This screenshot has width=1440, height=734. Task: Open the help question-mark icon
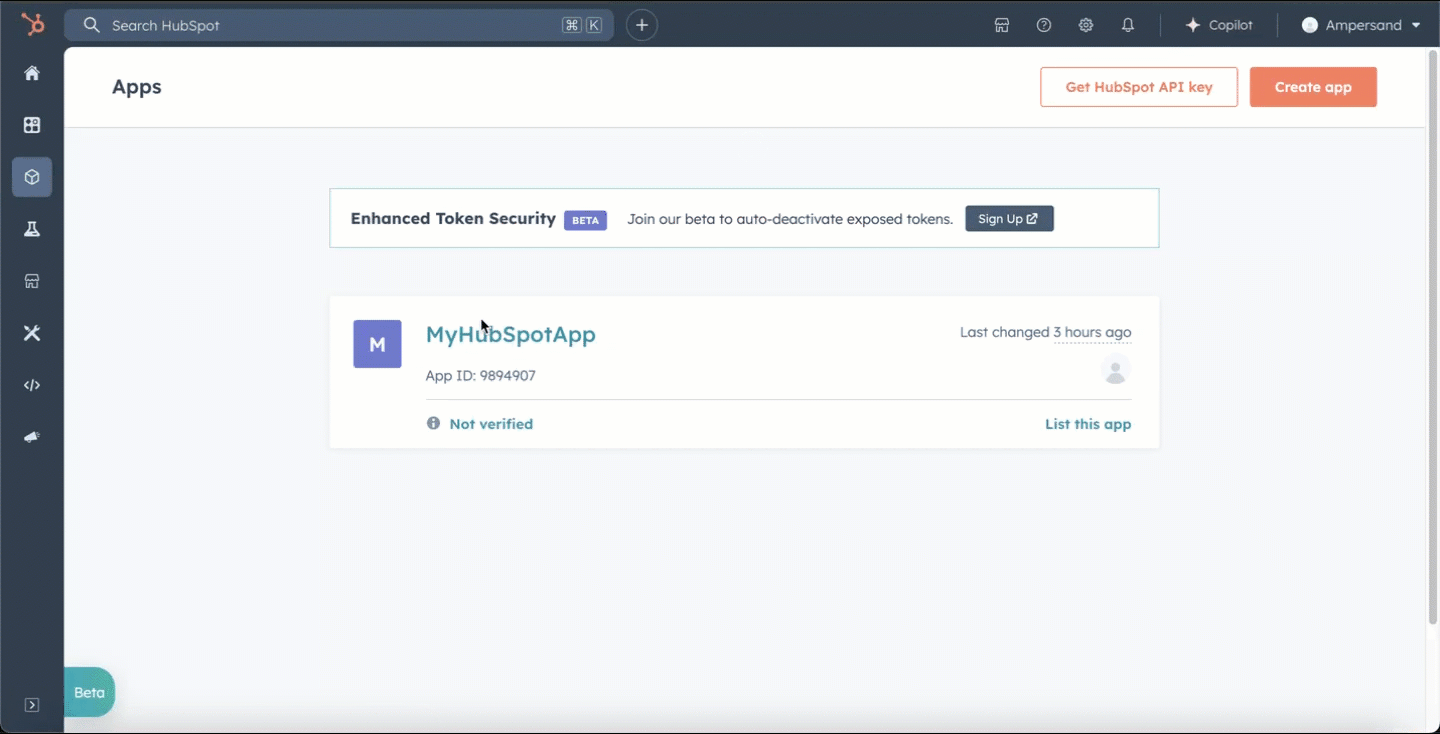[1043, 24]
